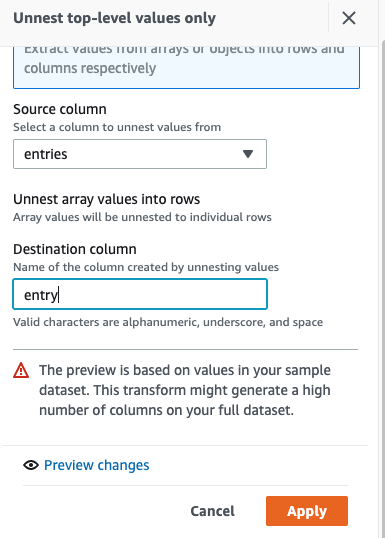Click the eye icon beside Preview changes
This screenshot has height=538, width=385.
pyautogui.click(x=31, y=465)
